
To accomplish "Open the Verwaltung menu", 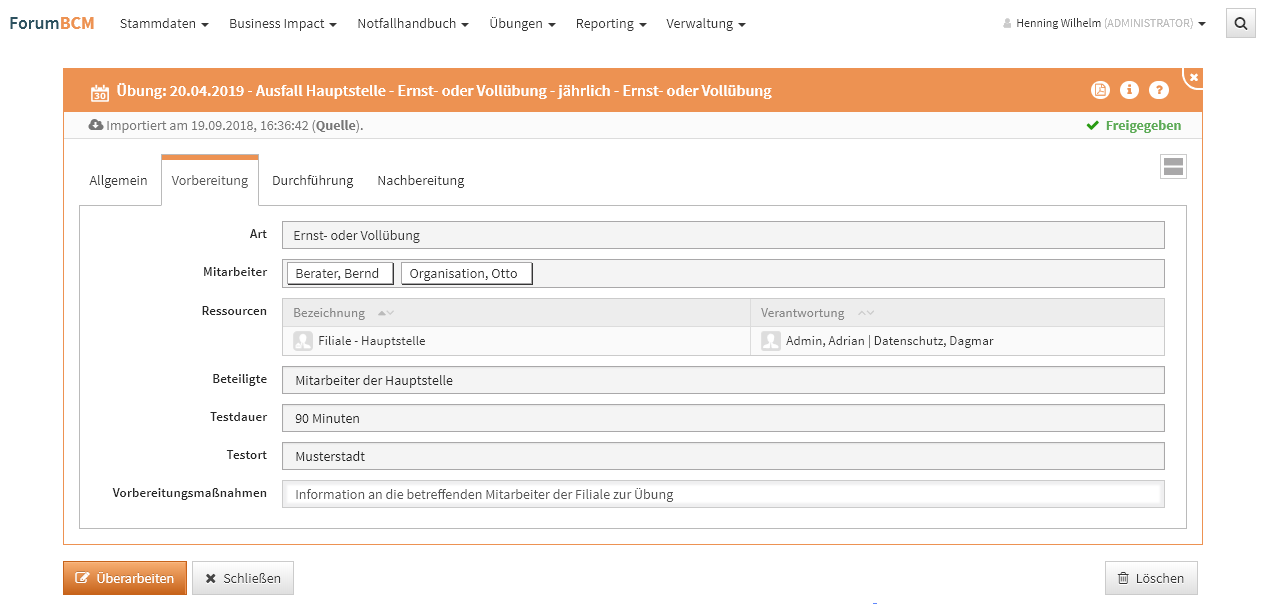I will click(706, 24).
